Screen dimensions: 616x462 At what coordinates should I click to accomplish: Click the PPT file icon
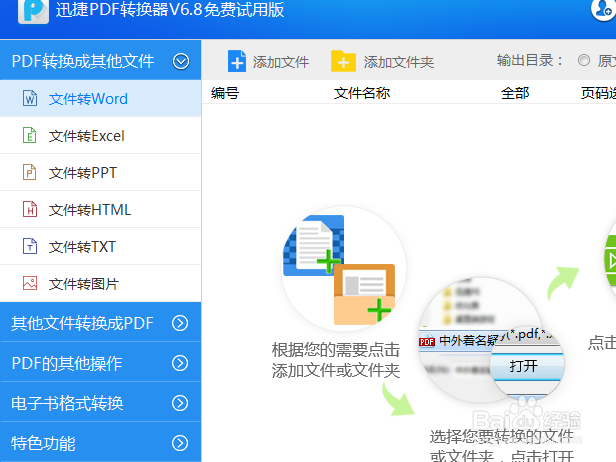click(29, 172)
